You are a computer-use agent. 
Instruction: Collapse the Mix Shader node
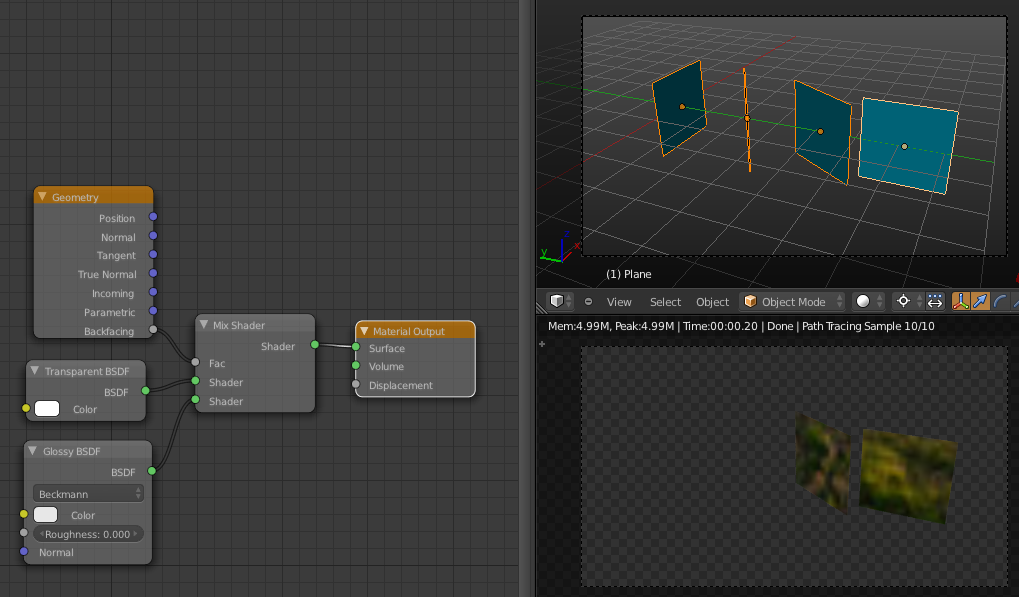(x=204, y=324)
